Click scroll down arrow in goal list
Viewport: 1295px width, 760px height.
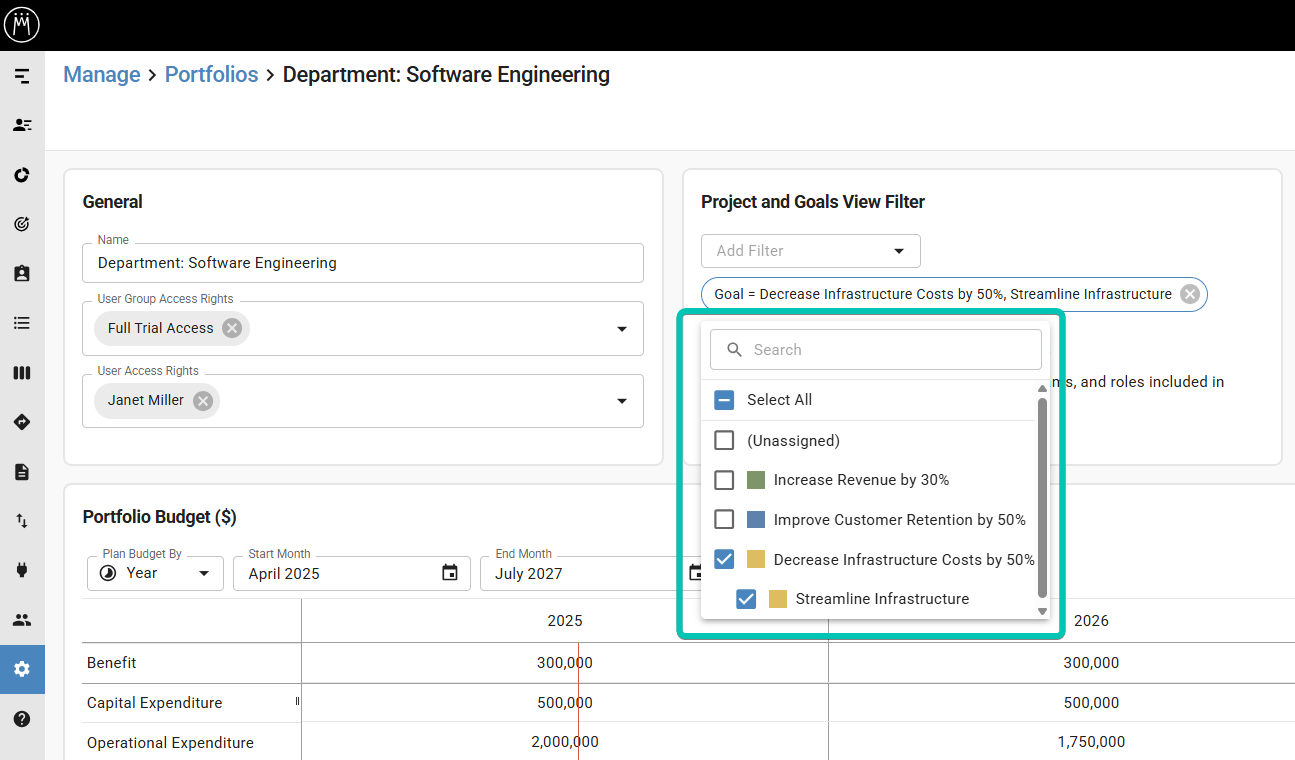tap(1042, 611)
